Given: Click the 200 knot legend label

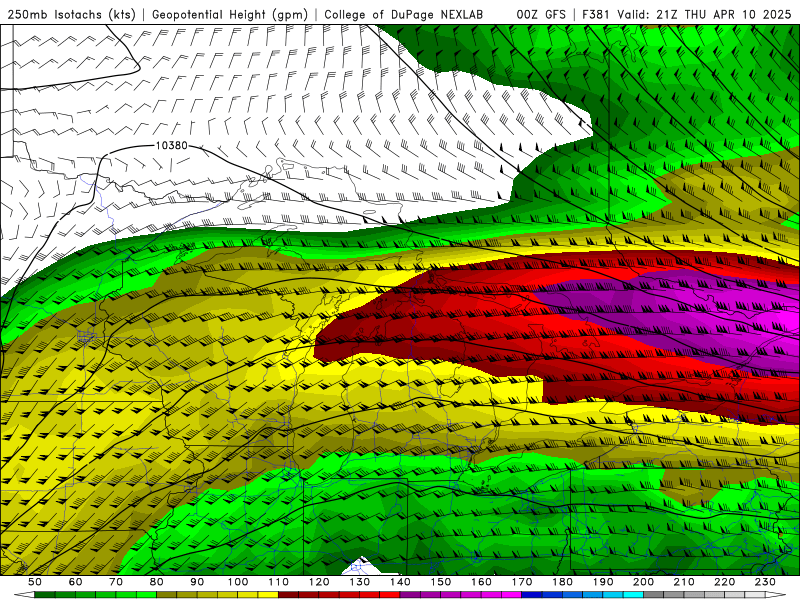Looking at the screenshot, I should coord(643,582).
